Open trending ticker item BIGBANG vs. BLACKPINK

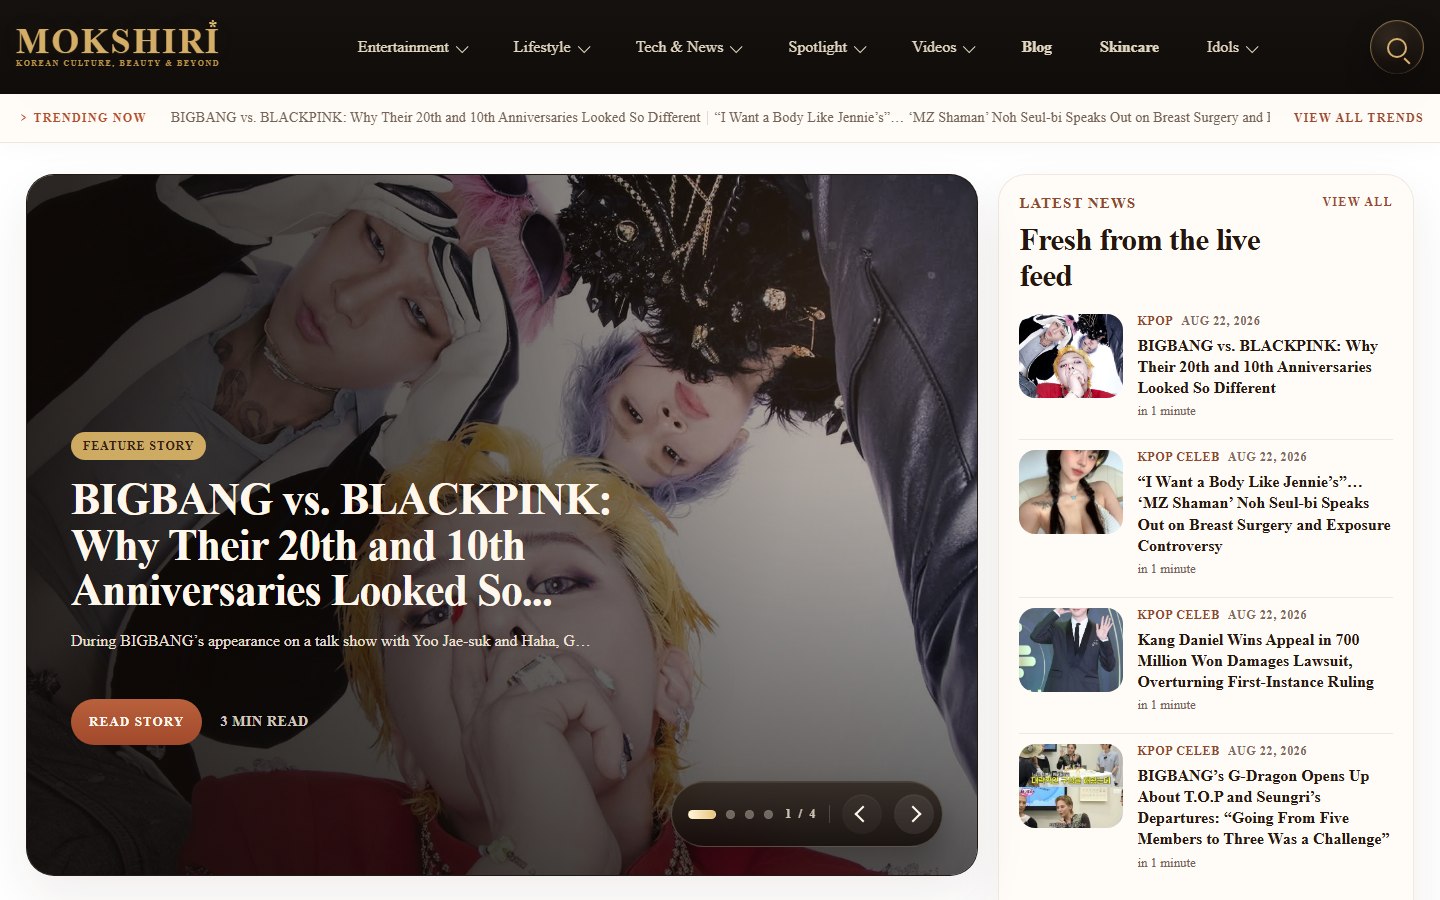pyautogui.click(x=435, y=117)
